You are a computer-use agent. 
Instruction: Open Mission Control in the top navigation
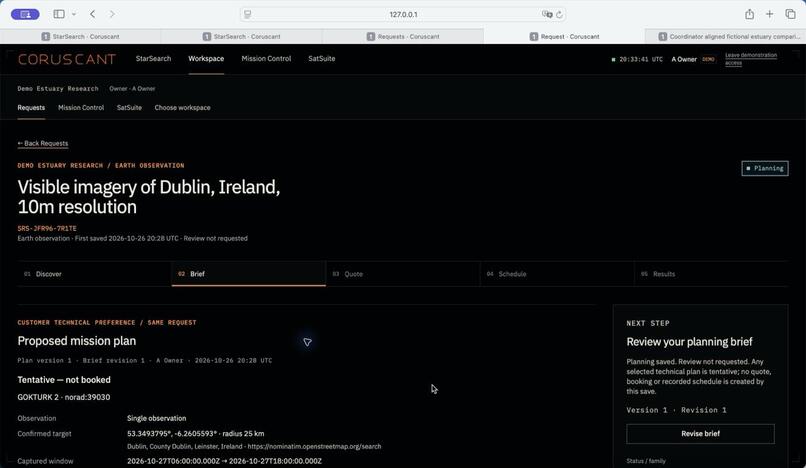(266, 59)
